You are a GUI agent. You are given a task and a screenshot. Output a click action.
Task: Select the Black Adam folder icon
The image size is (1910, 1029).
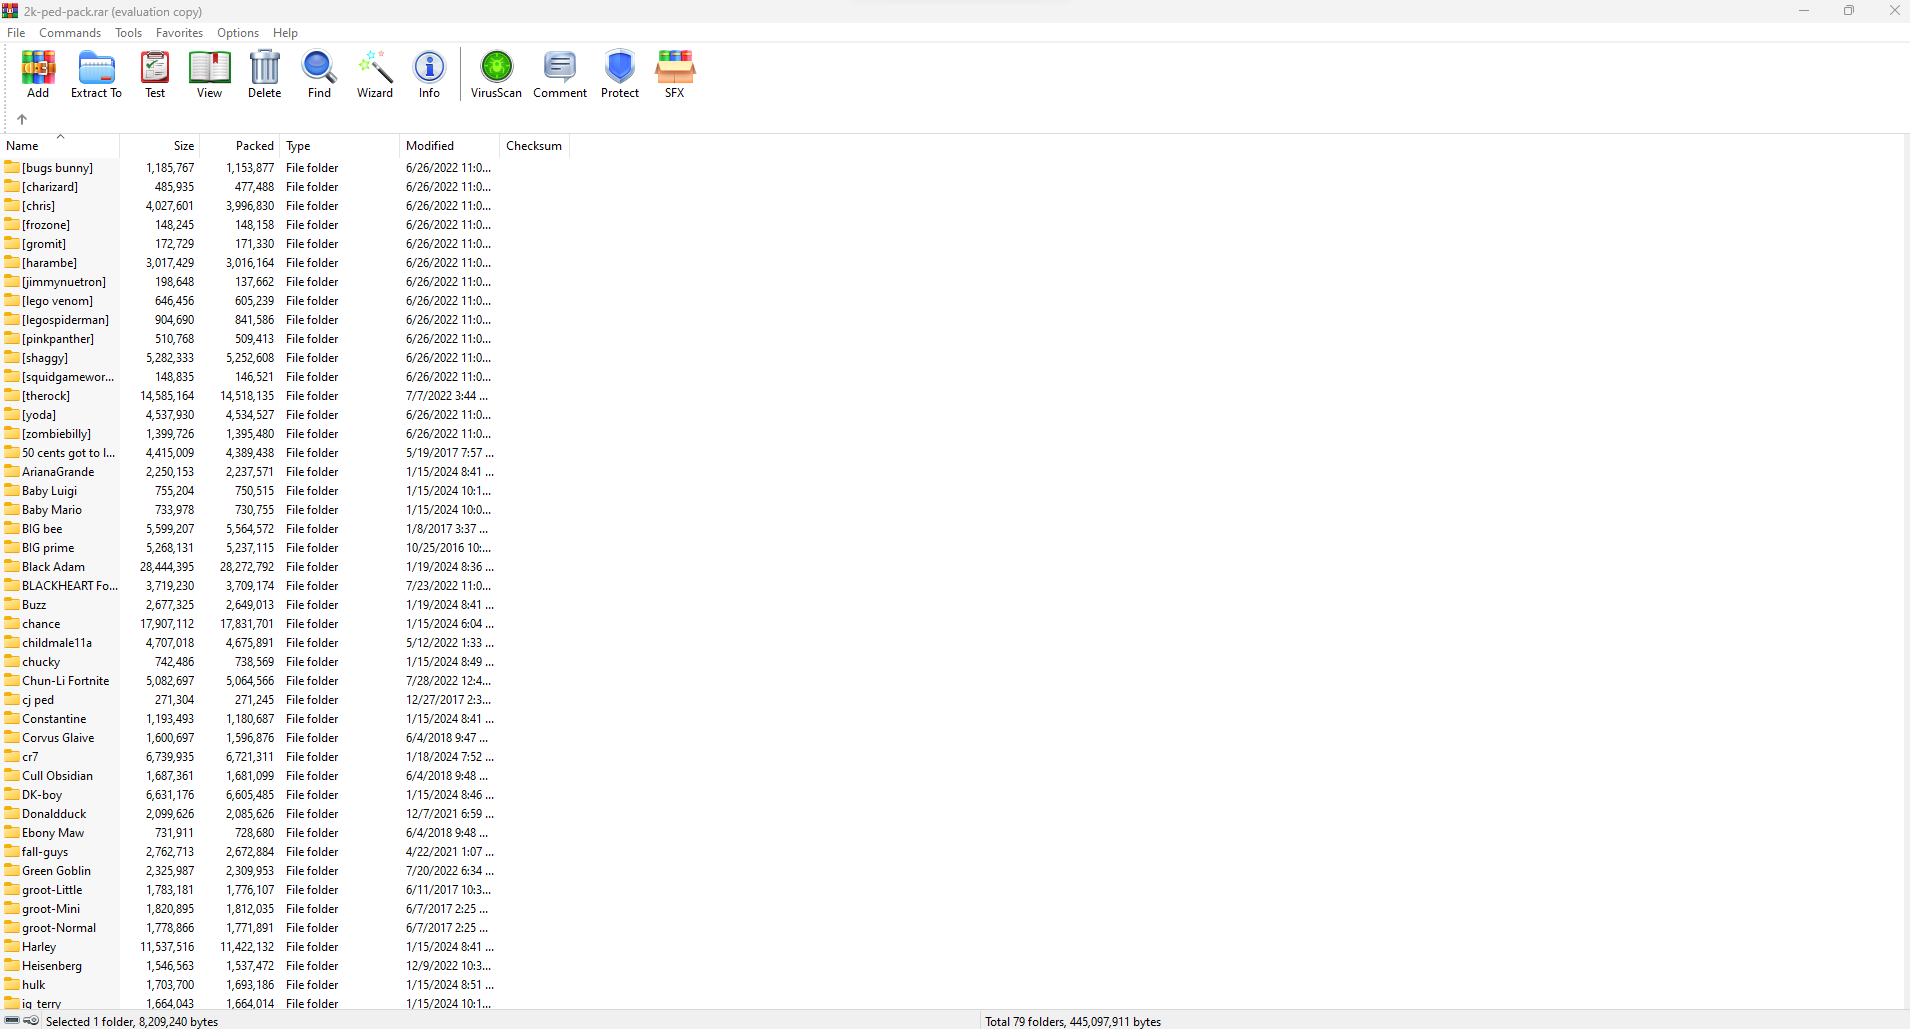click(12, 566)
